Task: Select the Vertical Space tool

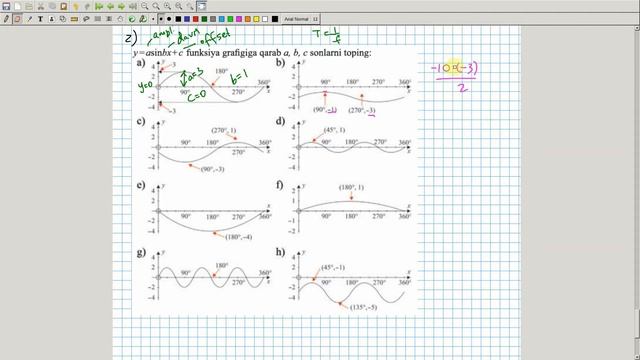Action: [109, 19]
